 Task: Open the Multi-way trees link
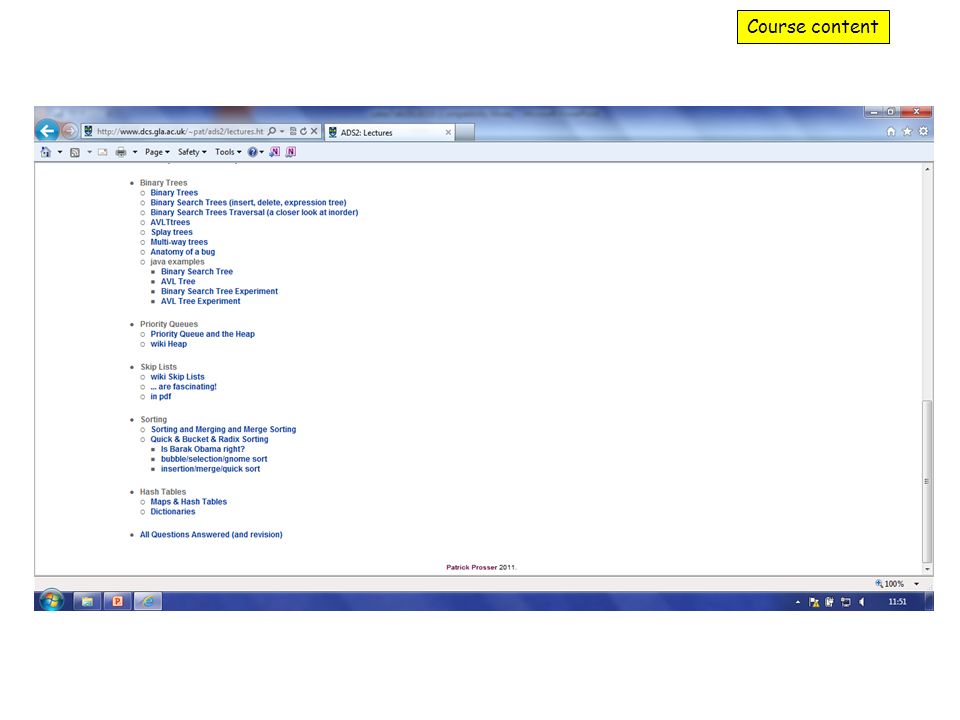(179, 242)
